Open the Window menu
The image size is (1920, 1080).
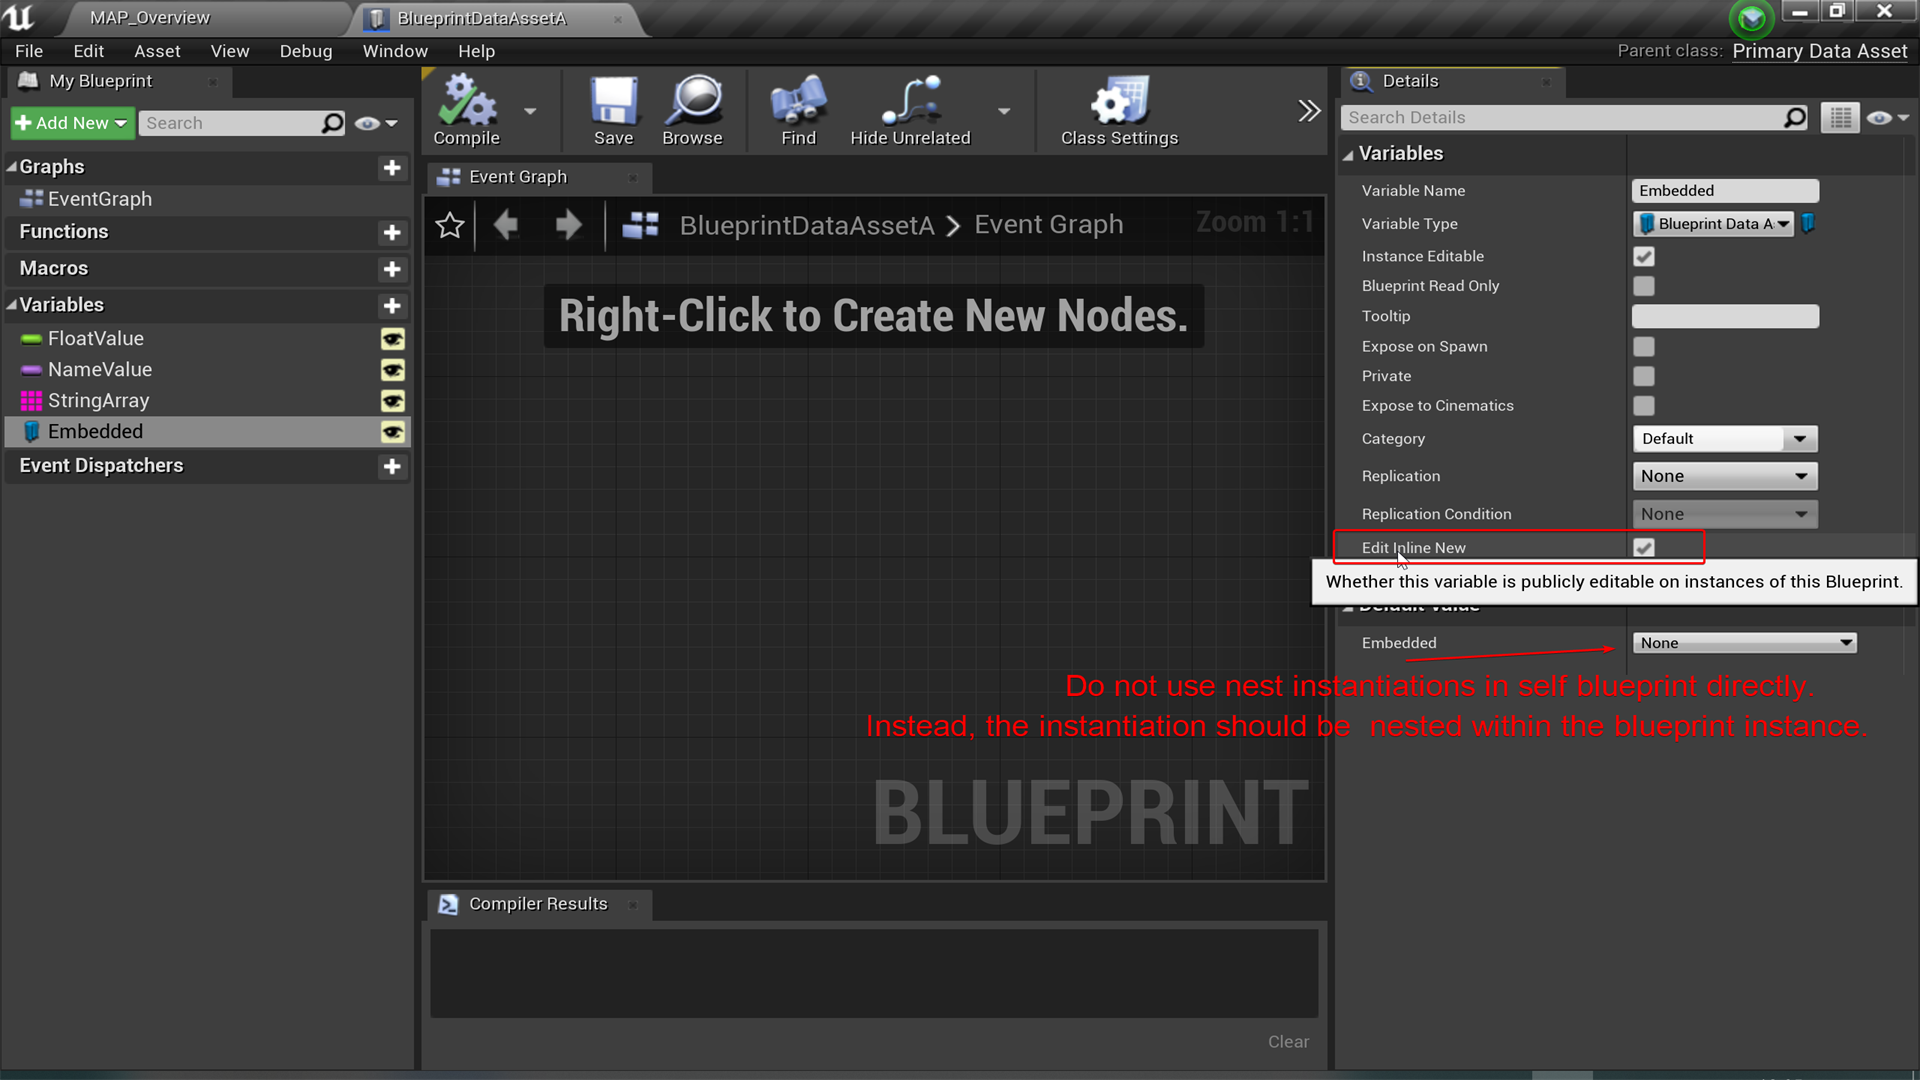click(394, 51)
